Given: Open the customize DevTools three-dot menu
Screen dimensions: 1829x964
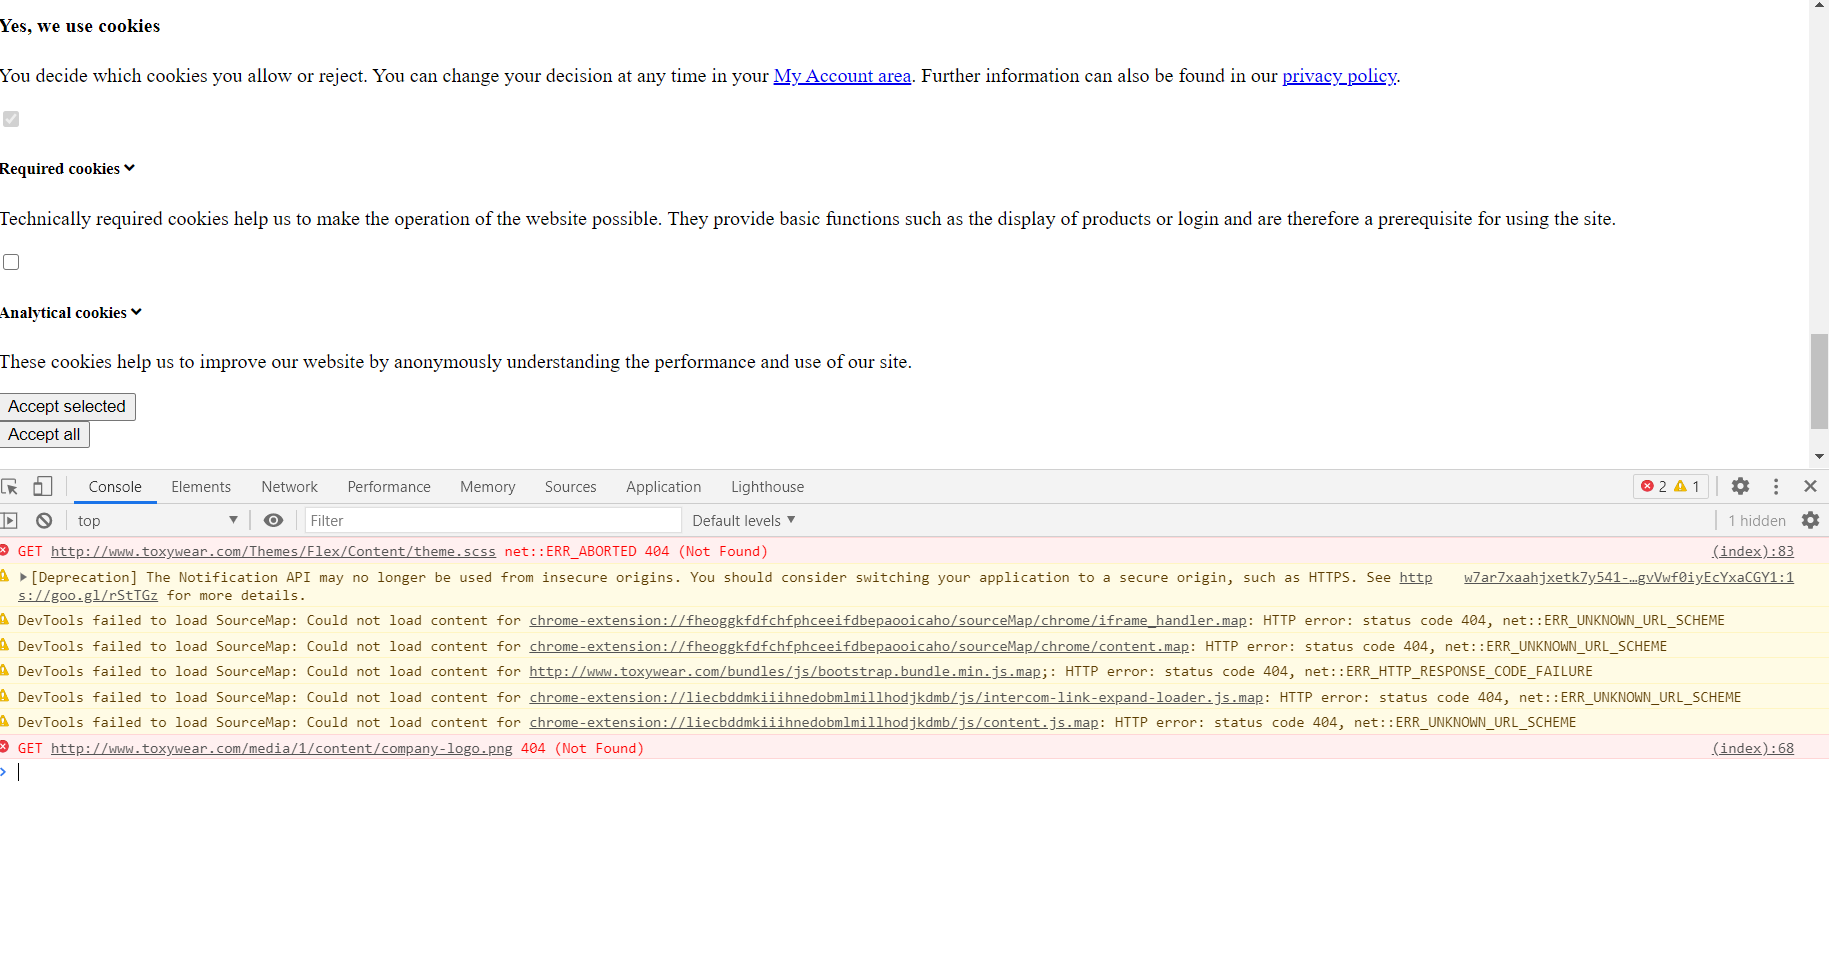Looking at the screenshot, I should [1776, 486].
